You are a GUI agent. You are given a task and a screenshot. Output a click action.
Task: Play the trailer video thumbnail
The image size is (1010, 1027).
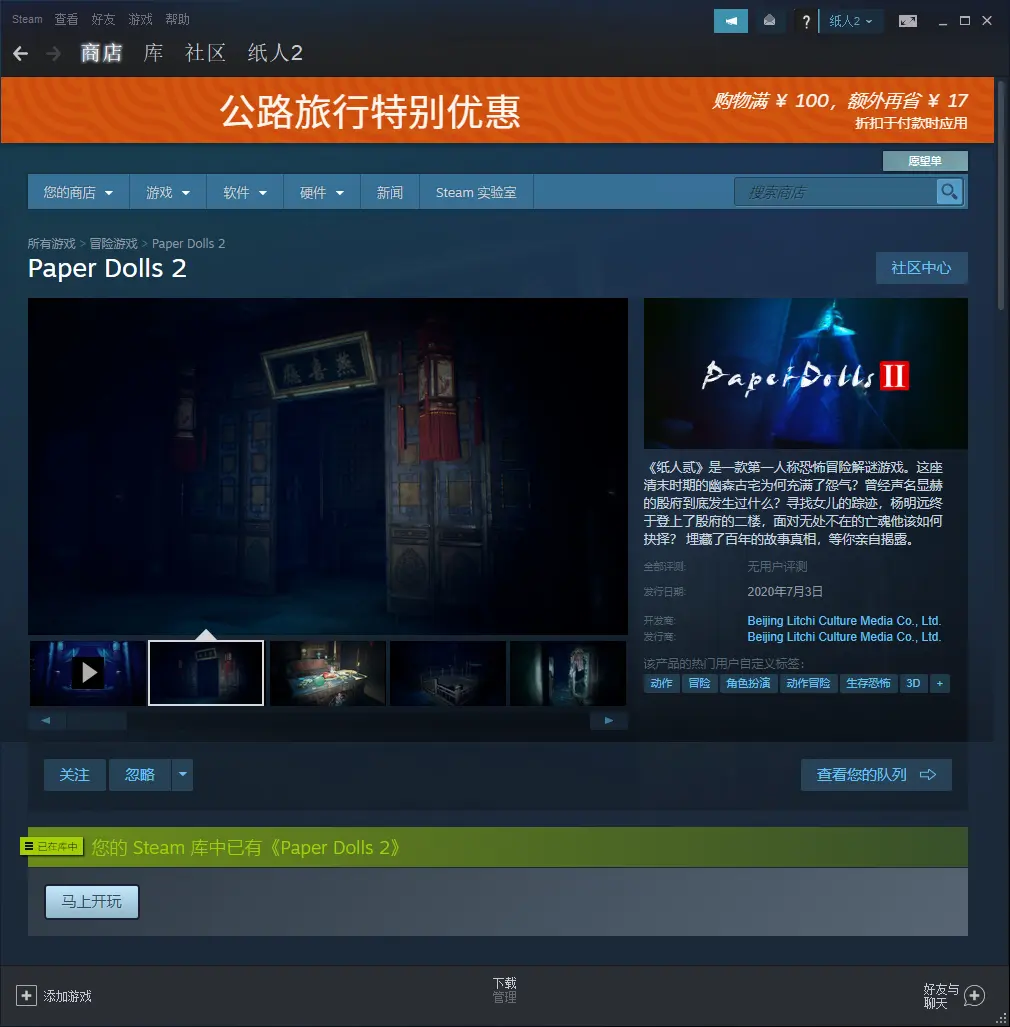[x=88, y=673]
